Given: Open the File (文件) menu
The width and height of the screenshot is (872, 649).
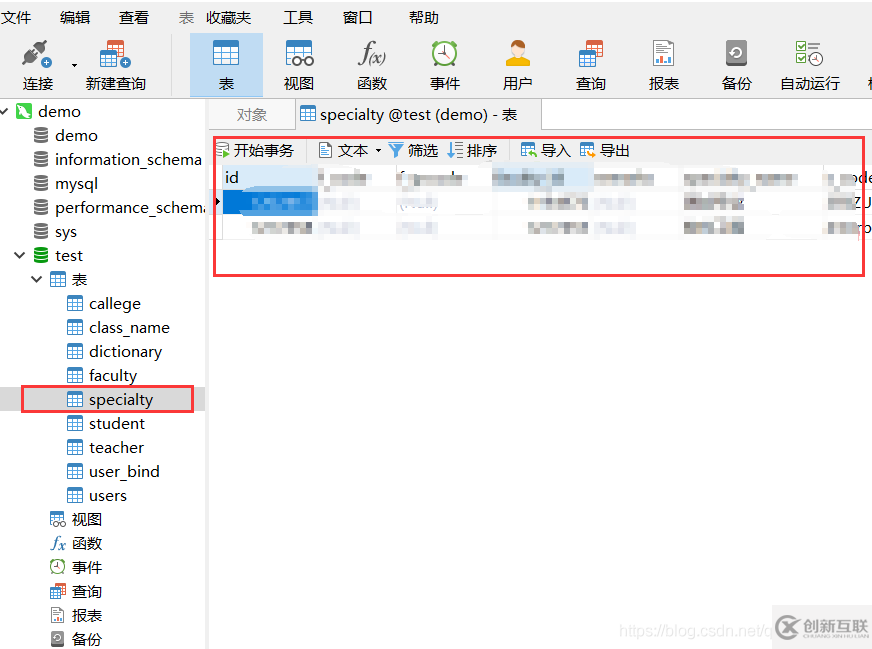Looking at the screenshot, I should [16, 18].
